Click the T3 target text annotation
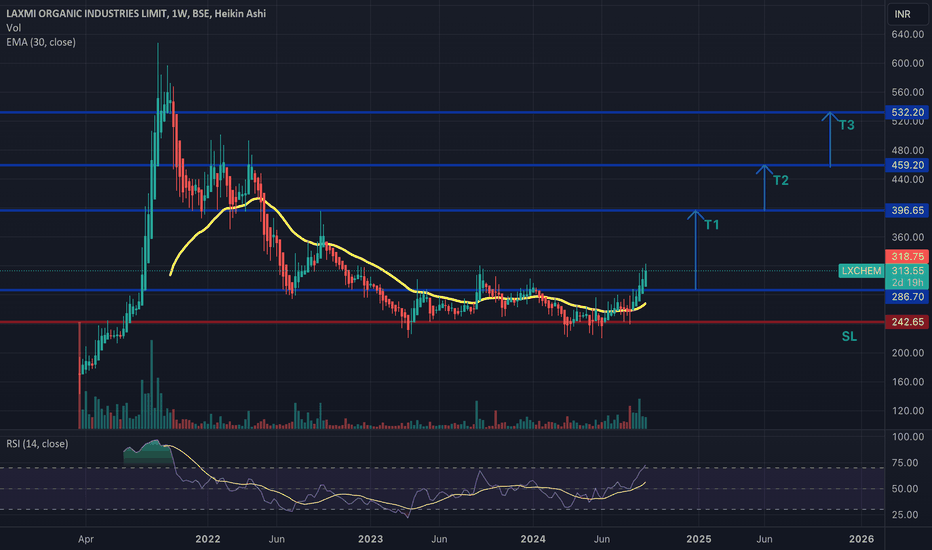The height and width of the screenshot is (550, 932). click(x=846, y=125)
